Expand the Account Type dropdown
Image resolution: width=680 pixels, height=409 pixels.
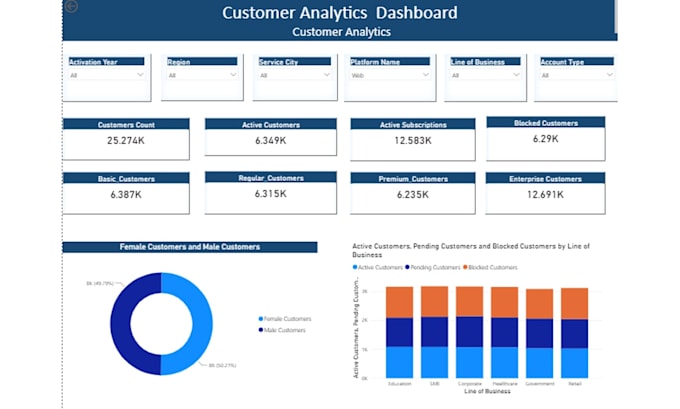tap(577, 75)
